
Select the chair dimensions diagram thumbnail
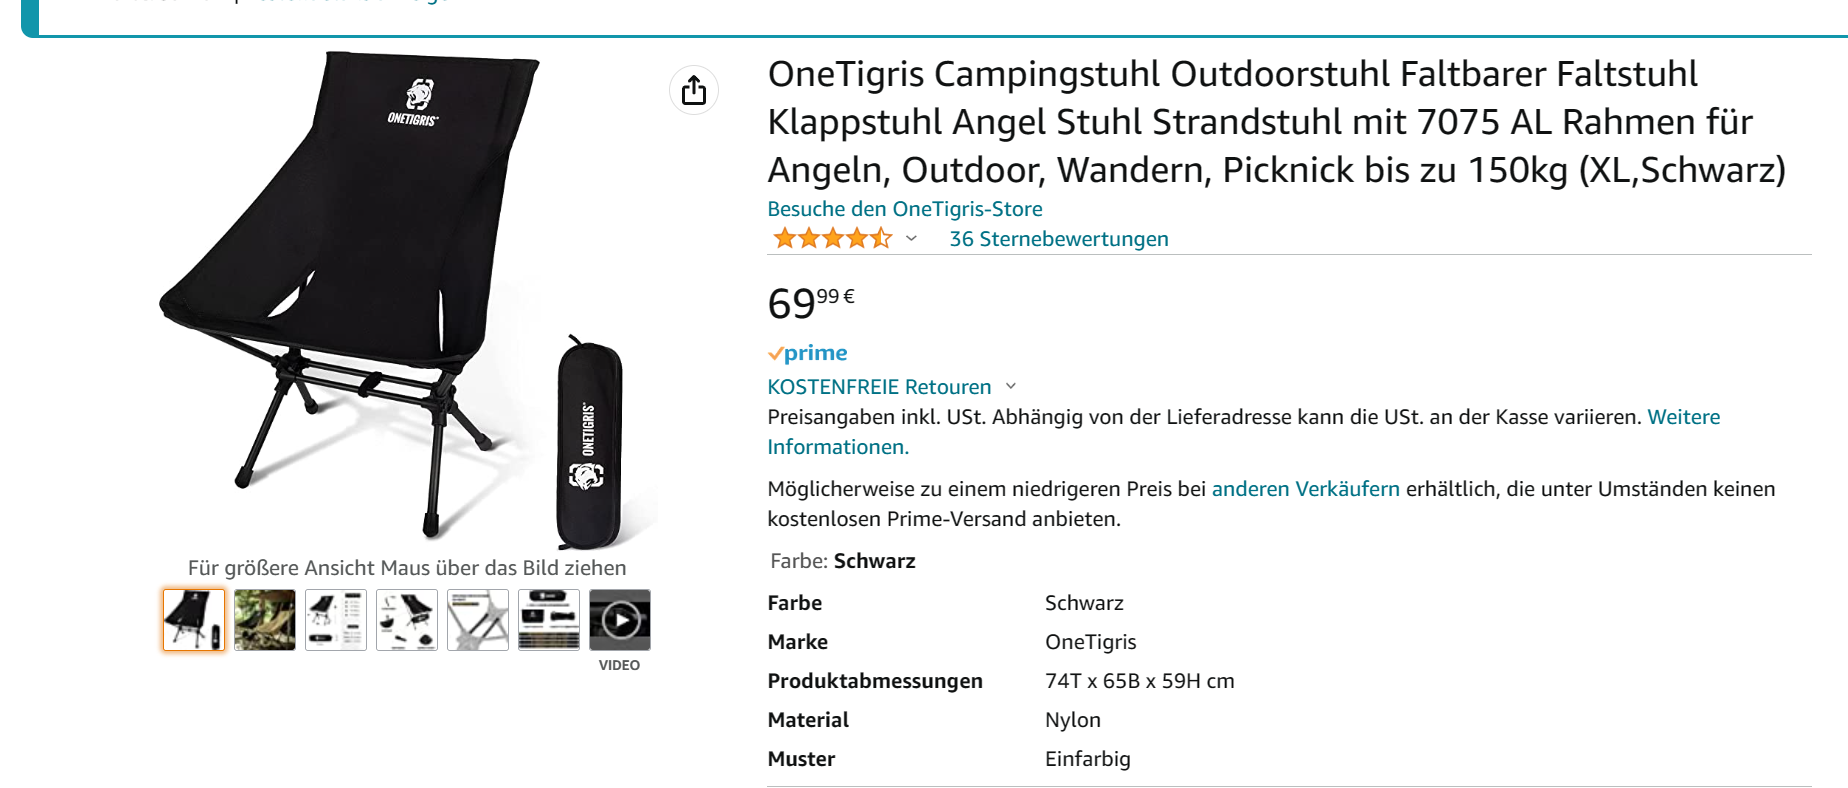point(336,620)
